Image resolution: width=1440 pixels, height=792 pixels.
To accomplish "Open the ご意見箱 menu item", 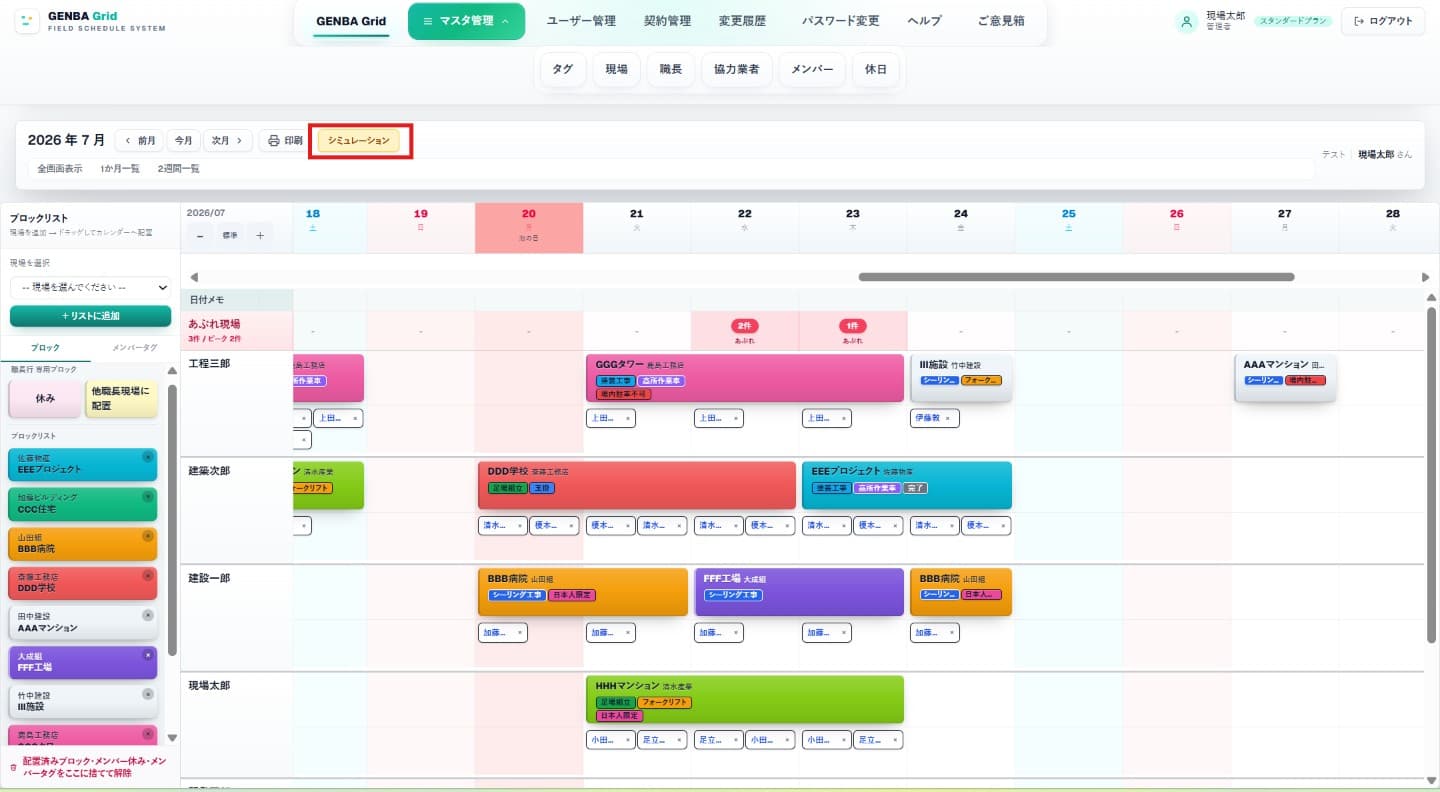I will (x=1001, y=21).
